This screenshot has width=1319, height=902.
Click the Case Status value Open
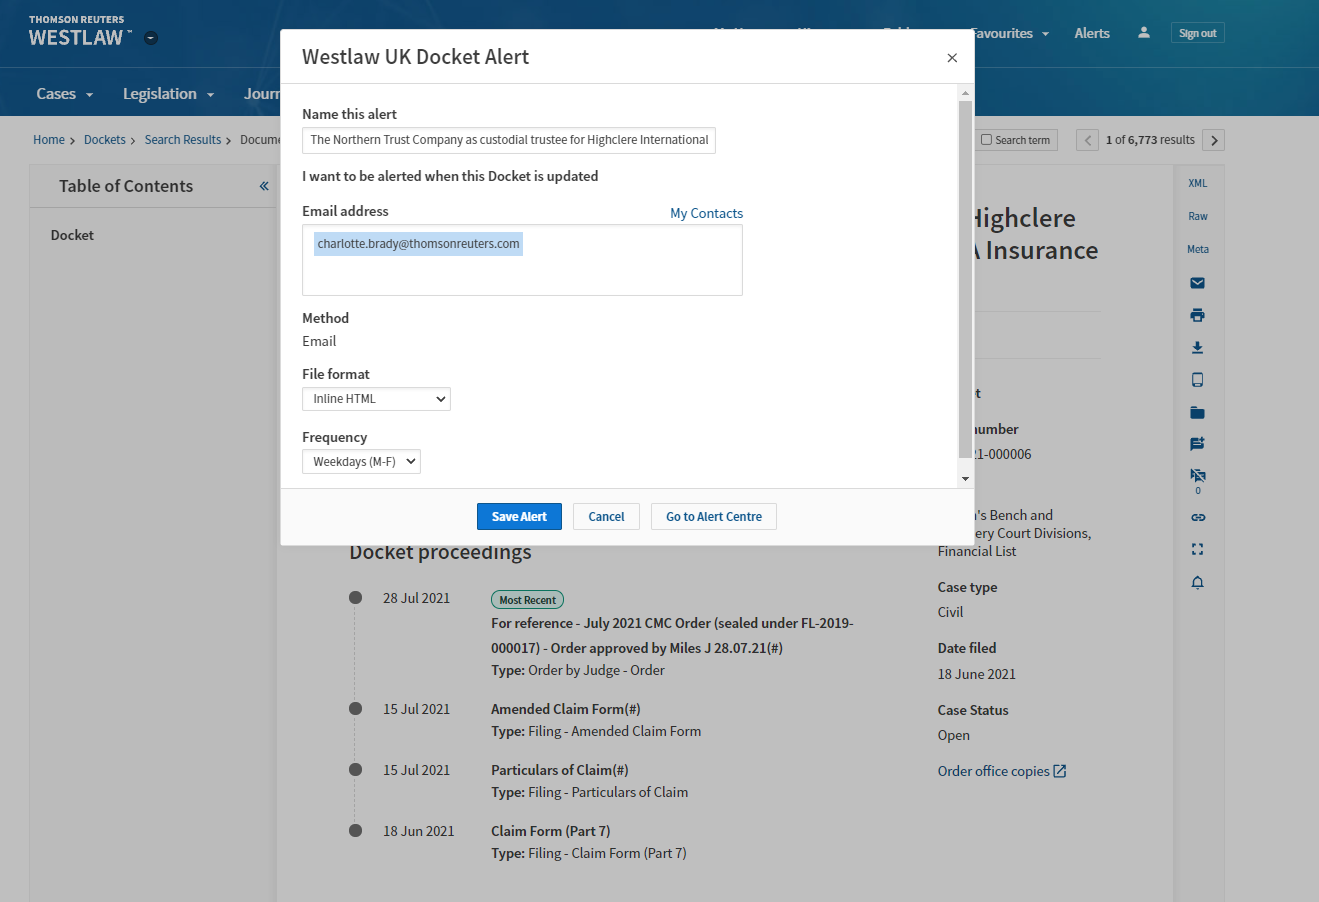pyautogui.click(x=954, y=735)
